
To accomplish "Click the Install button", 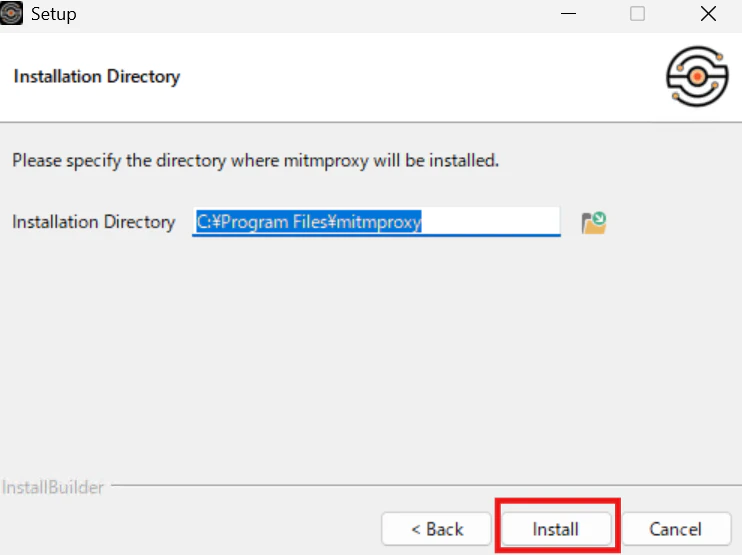I will tap(556, 529).
